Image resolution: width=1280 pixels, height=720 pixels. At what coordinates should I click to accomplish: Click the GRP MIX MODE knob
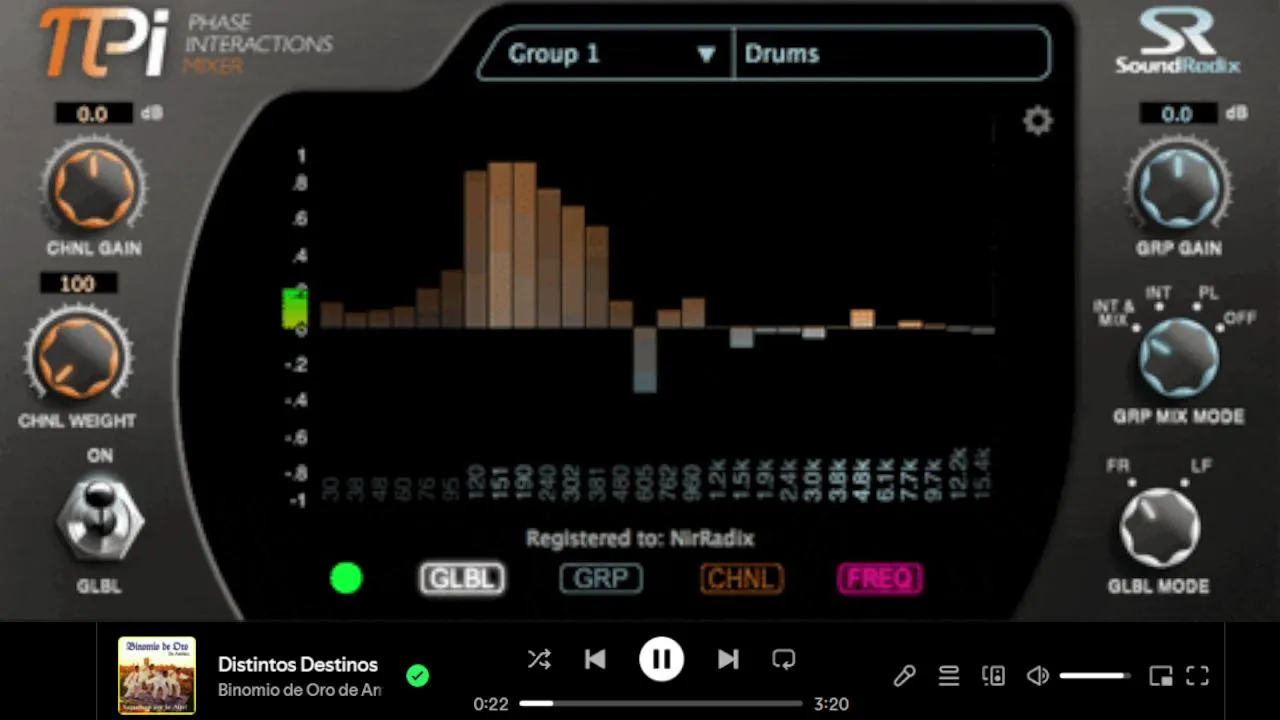[1179, 359]
